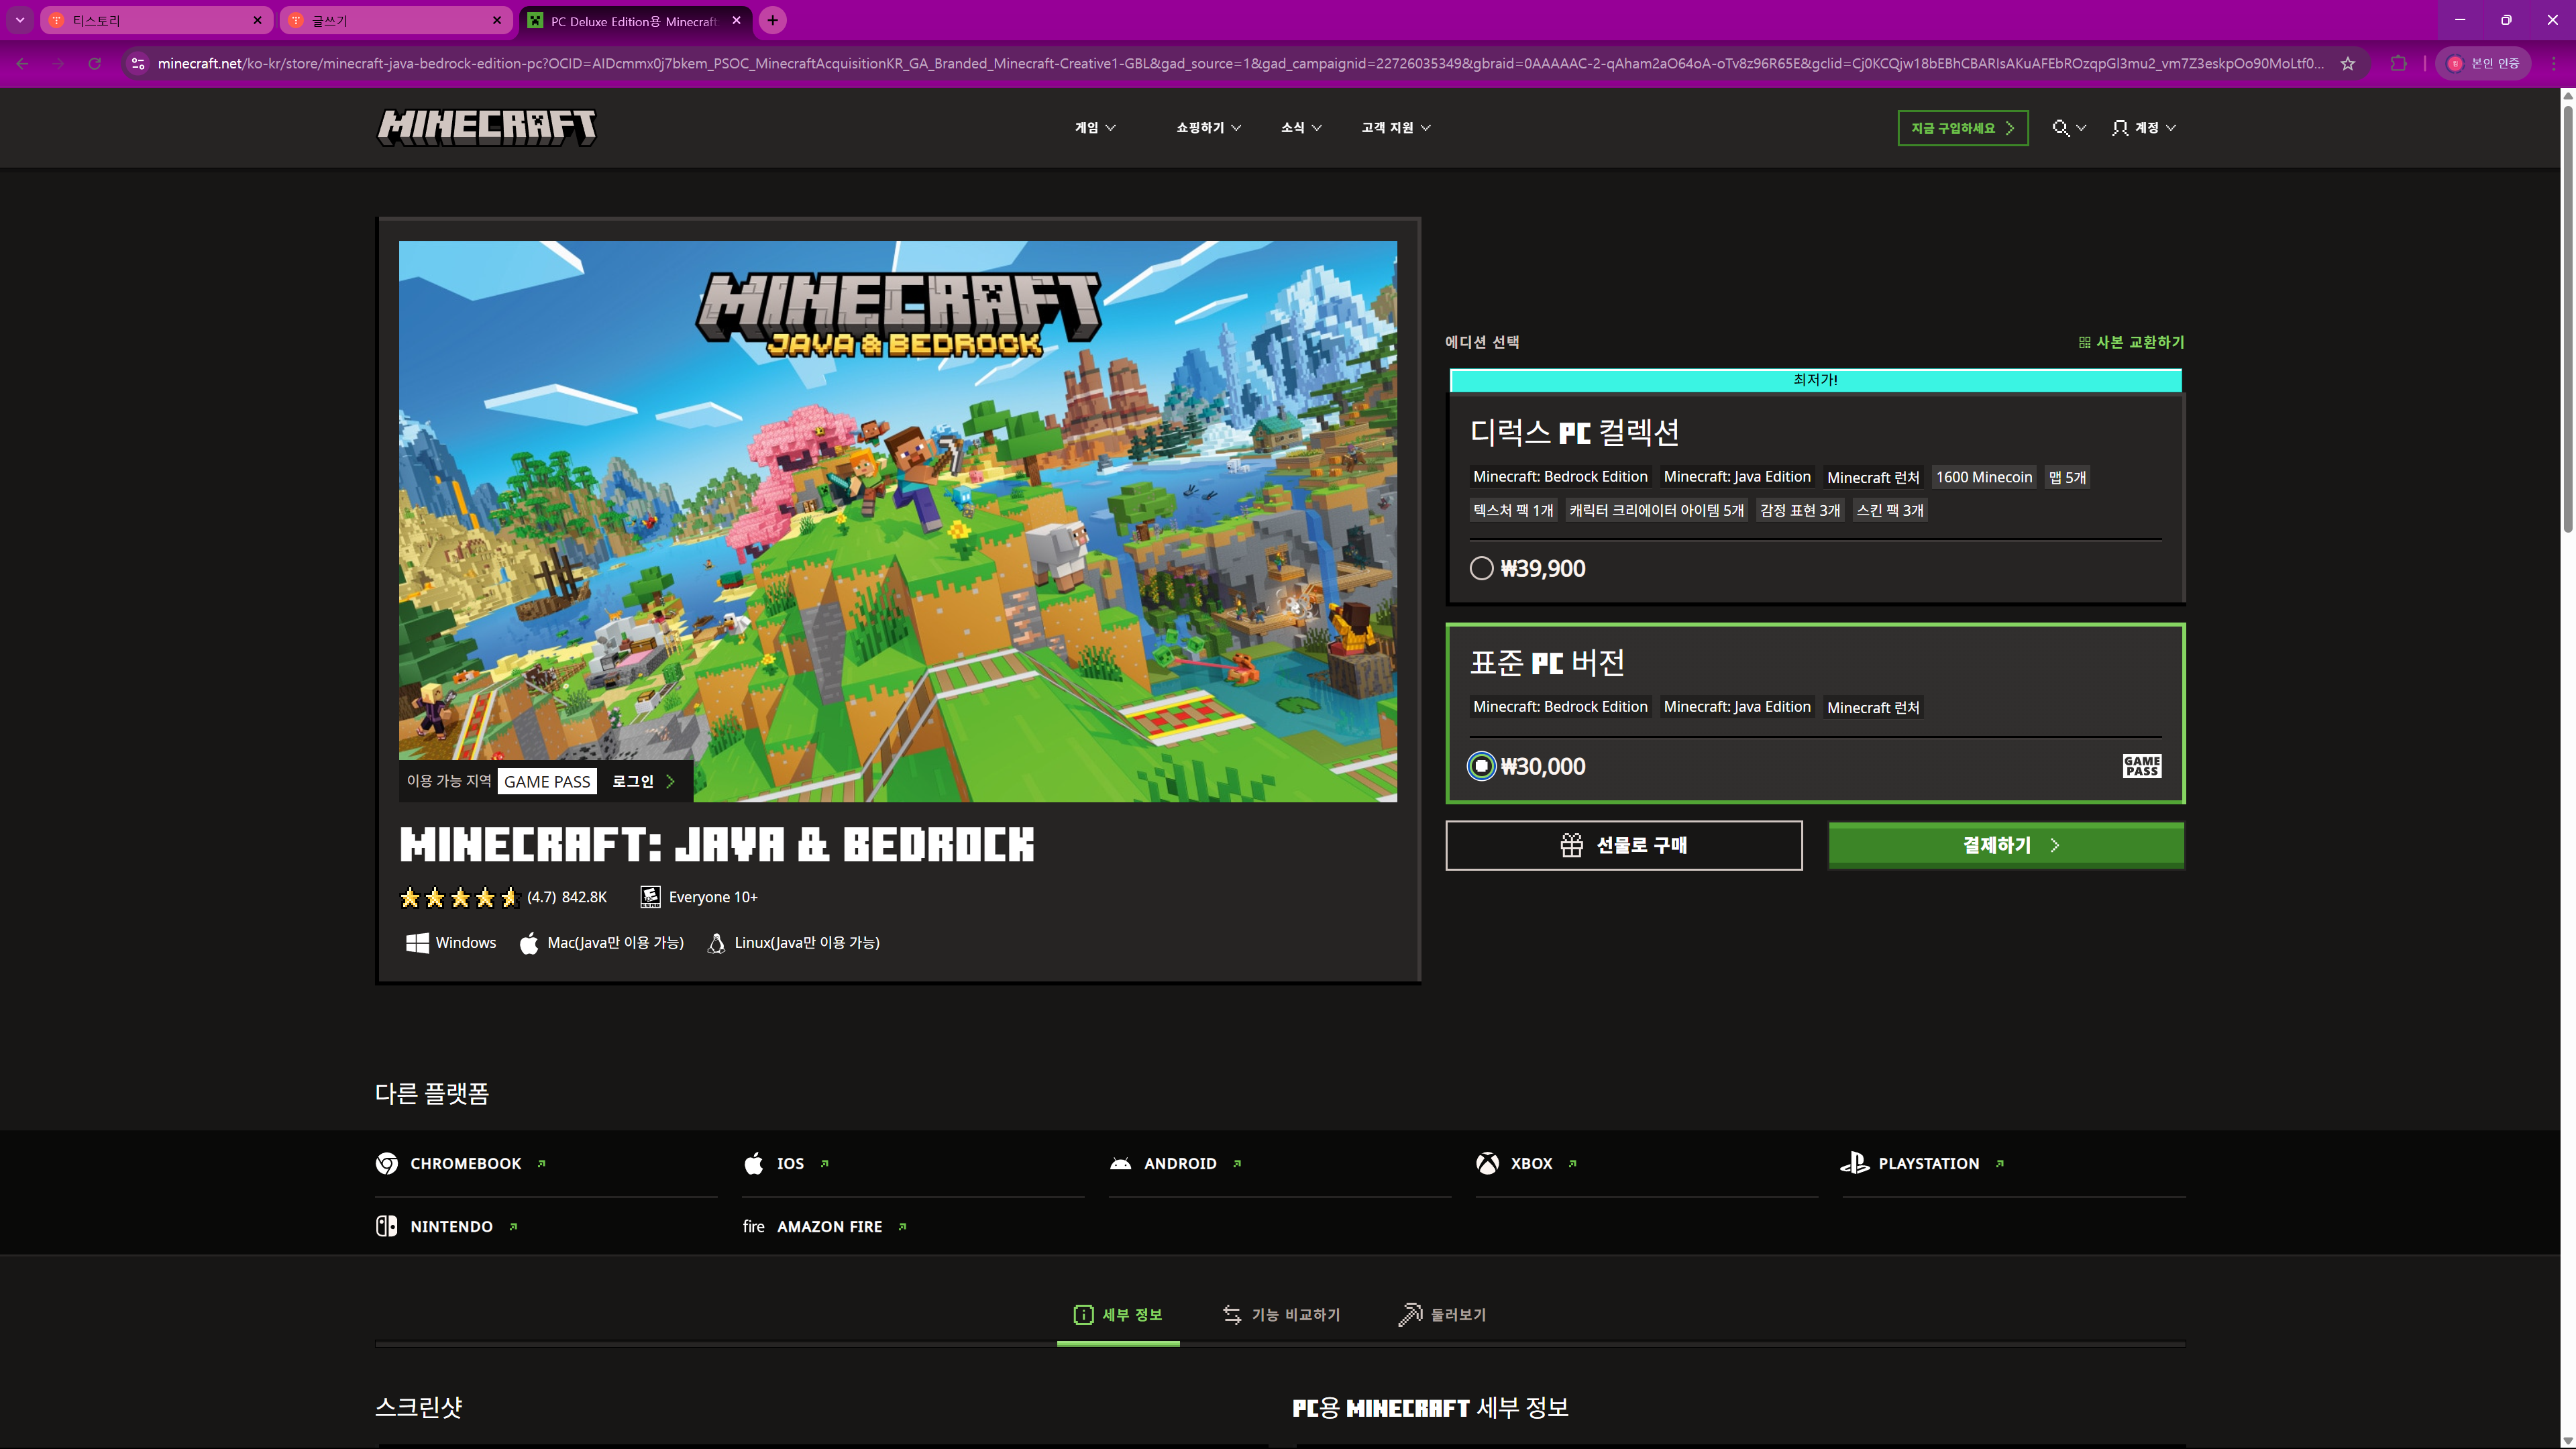Click the Minecraft Java & Bedrock hero image

point(897,520)
